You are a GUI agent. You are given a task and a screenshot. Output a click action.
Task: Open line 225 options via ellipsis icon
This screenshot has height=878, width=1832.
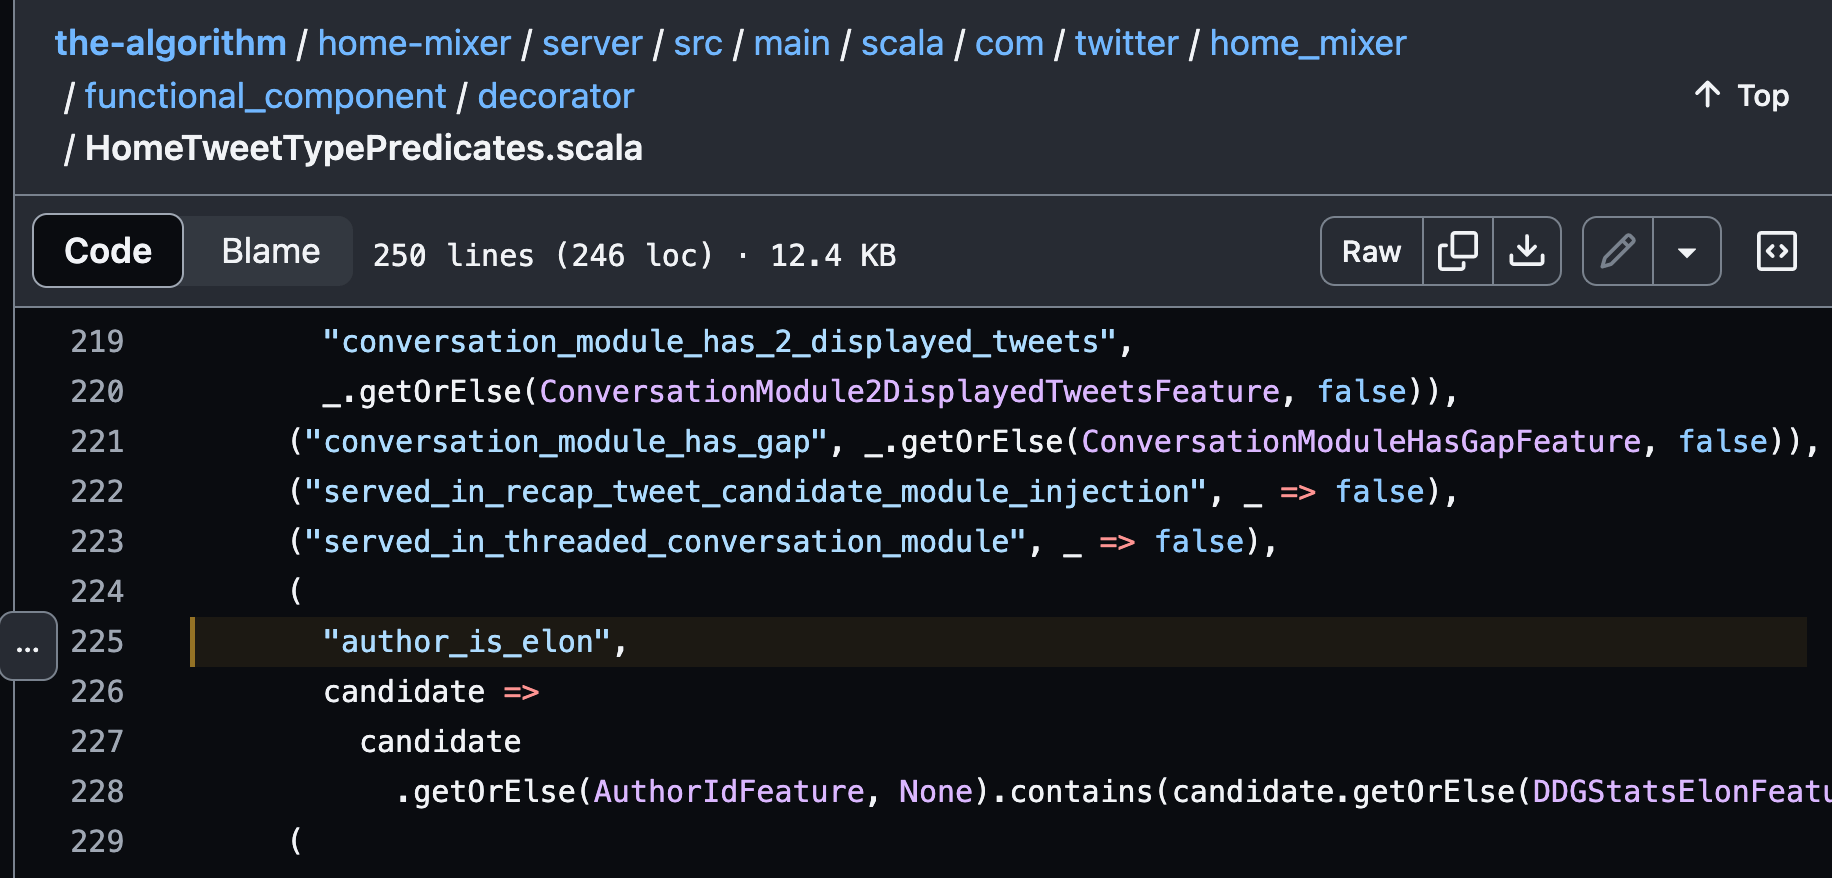27,645
